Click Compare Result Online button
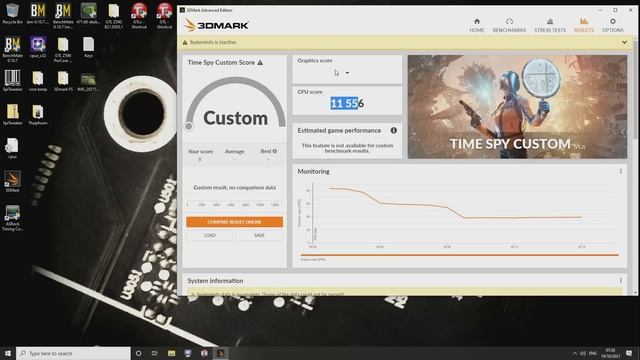The width and height of the screenshot is (640, 360). (234, 222)
